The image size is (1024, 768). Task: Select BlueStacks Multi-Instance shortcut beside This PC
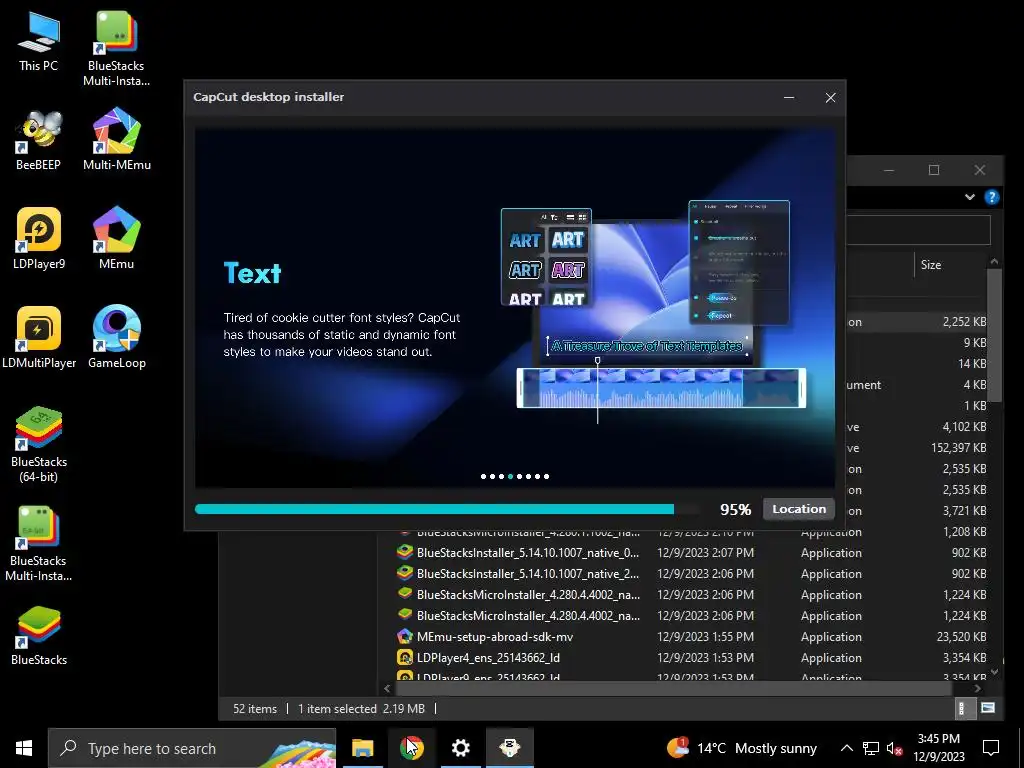click(116, 50)
